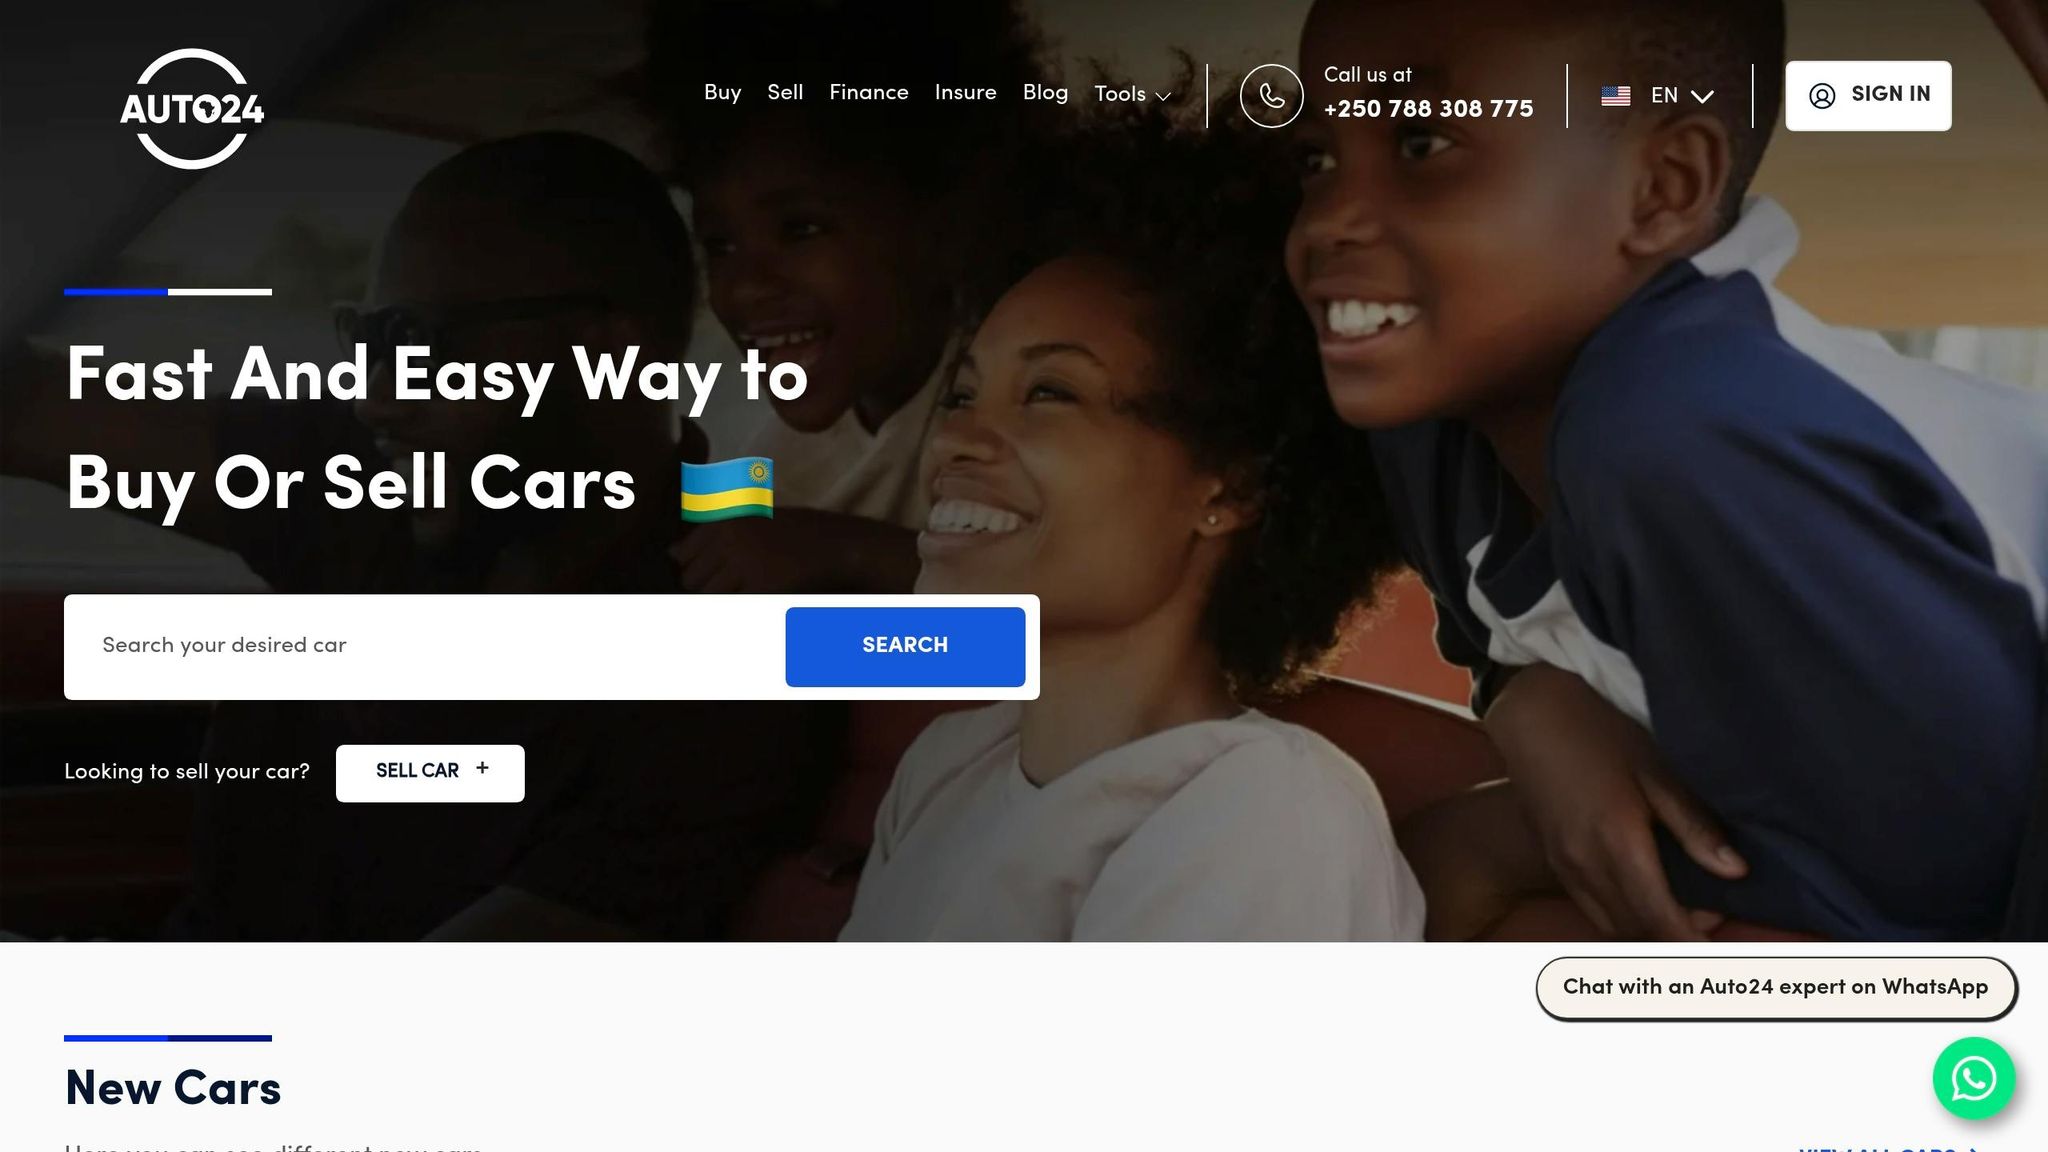The width and height of the screenshot is (2048, 1152).
Task: Expand the Tools dropdown menu
Action: pyautogui.click(x=1132, y=94)
